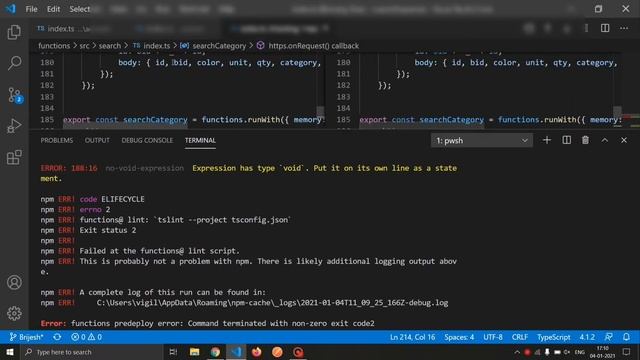Click the VS Code logo in the title bar

pos(10,9)
